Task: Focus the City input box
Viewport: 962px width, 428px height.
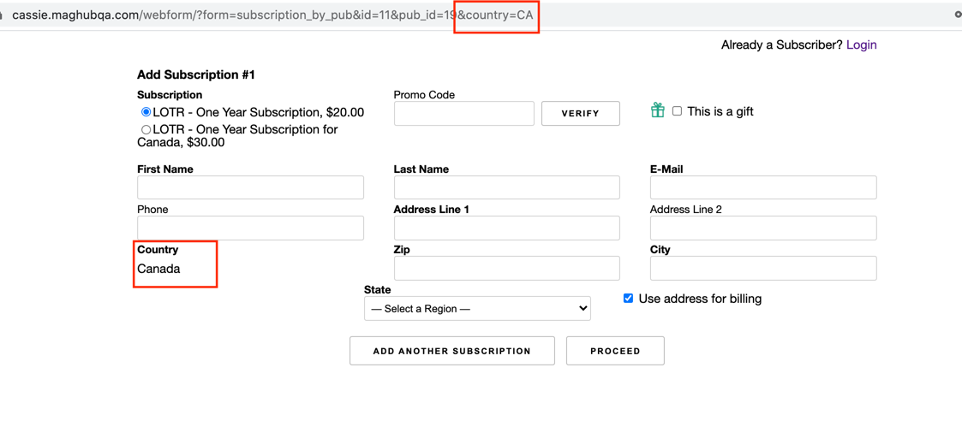Action: [763, 268]
